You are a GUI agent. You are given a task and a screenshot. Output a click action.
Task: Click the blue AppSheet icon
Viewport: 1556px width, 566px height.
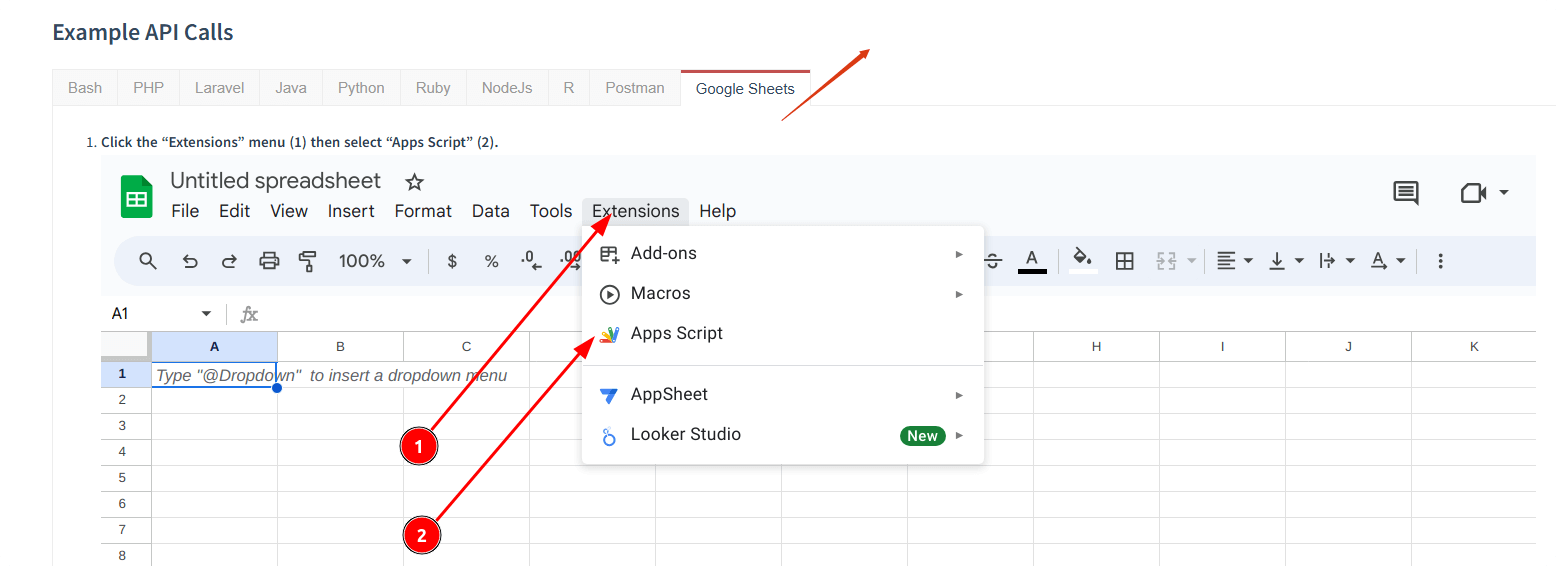pos(609,395)
